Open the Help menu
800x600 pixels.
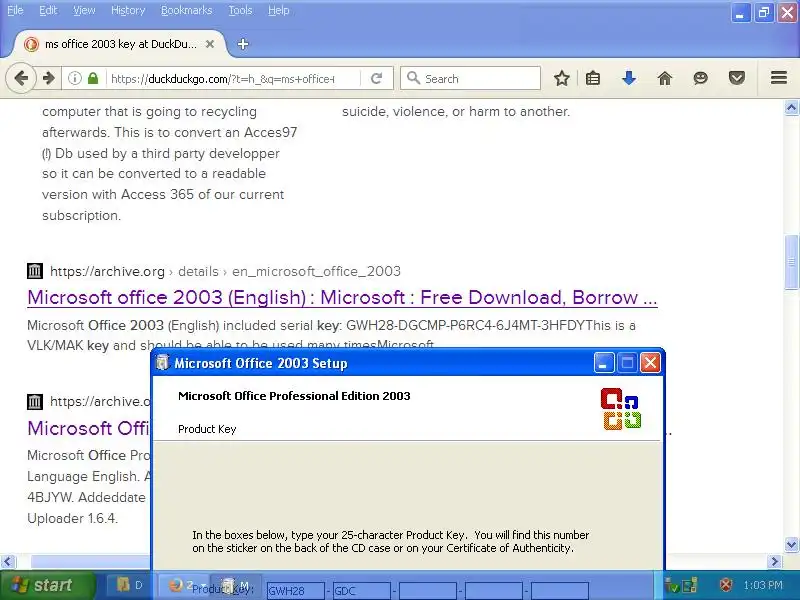(x=279, y=10)
